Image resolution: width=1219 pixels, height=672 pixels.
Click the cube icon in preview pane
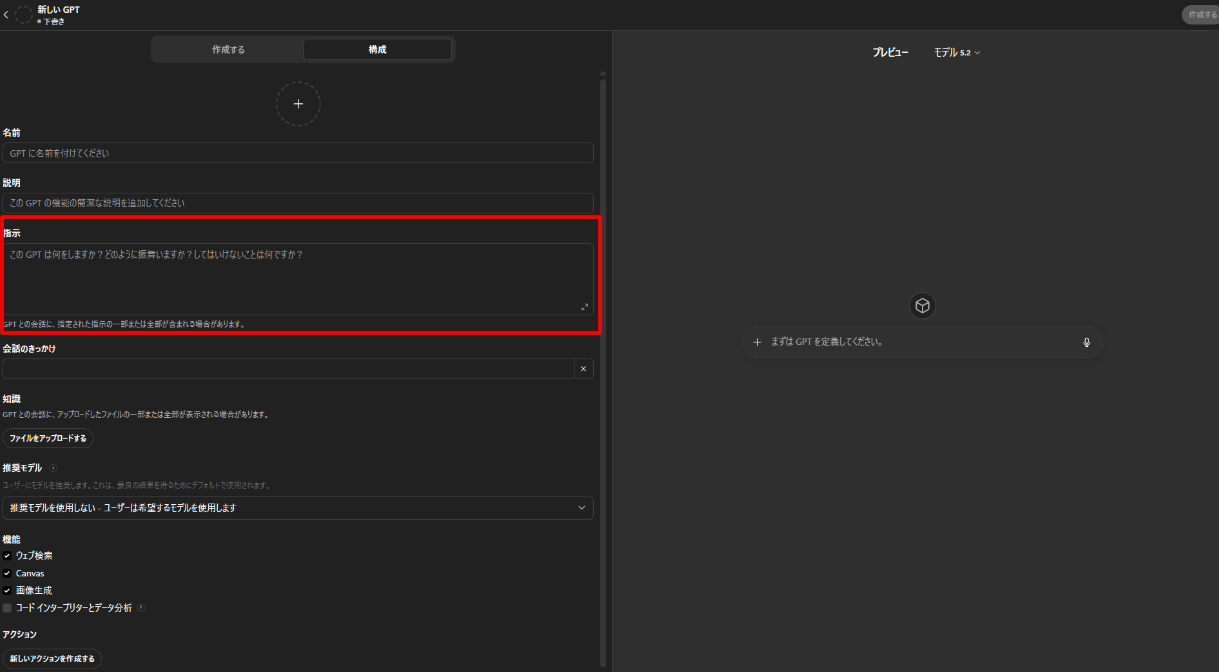coord(923,306)
